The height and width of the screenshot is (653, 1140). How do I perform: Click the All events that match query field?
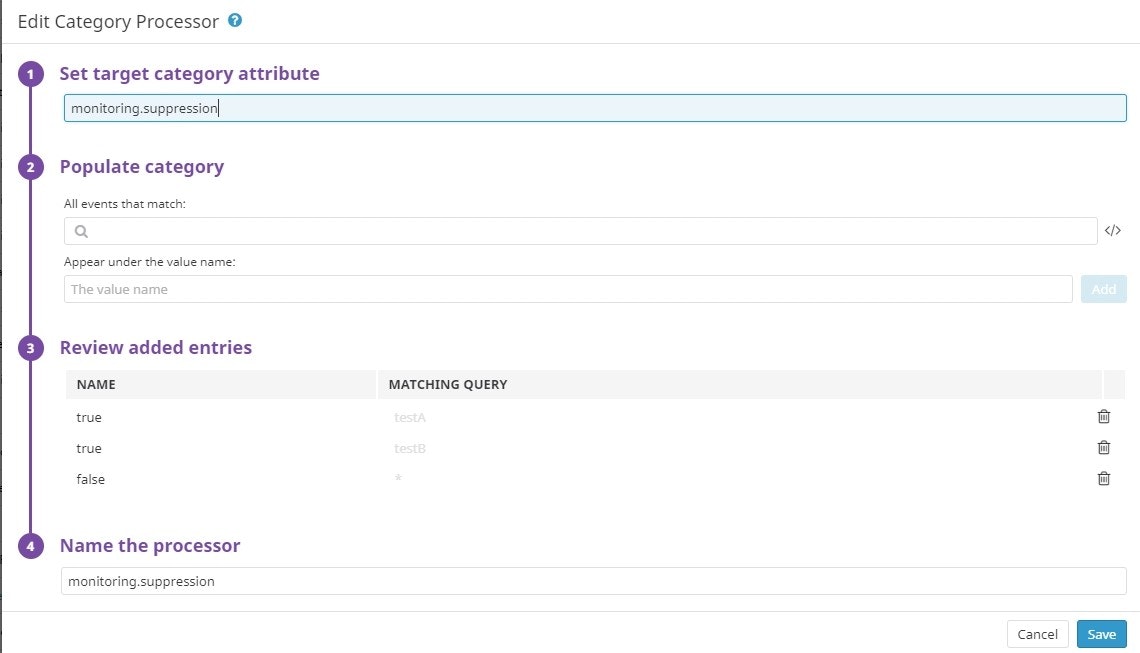pyautogui.click(x=580, y=231)
